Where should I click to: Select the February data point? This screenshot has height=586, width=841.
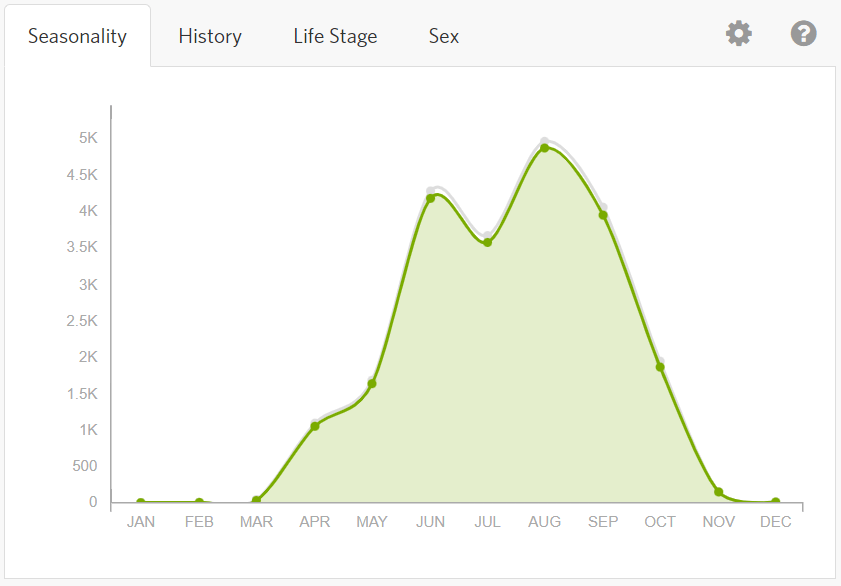click(x=199, y=502)
